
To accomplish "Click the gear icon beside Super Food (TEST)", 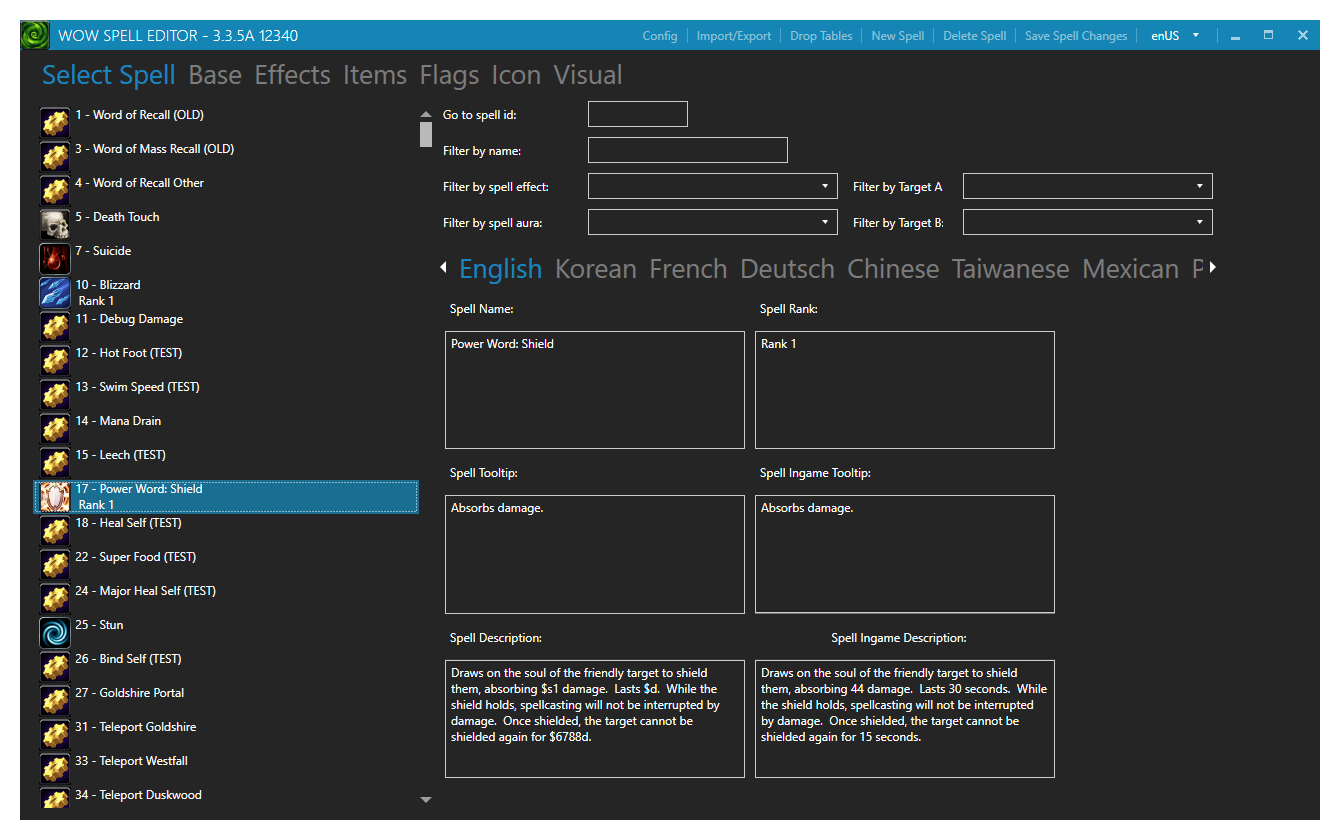I will click(55, 564).
